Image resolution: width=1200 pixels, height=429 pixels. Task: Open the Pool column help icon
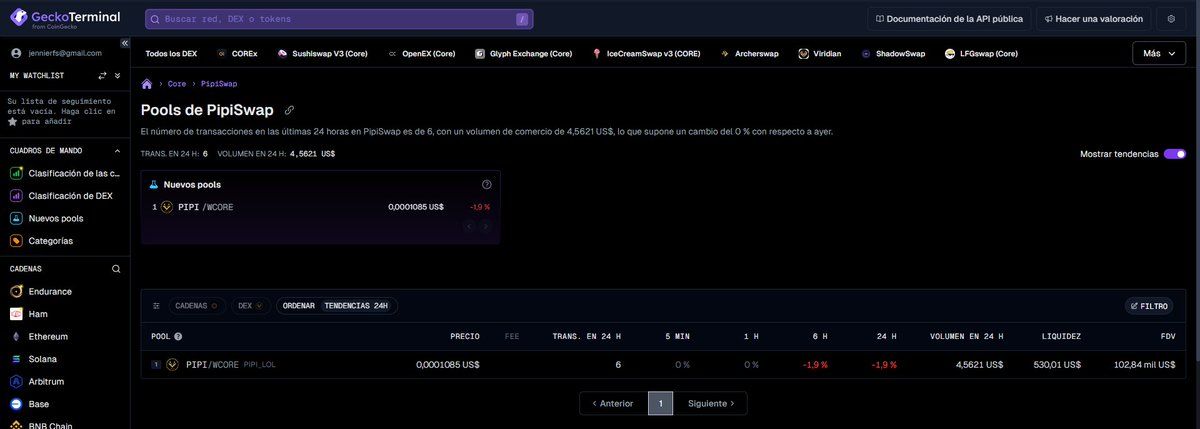point(178,337)
